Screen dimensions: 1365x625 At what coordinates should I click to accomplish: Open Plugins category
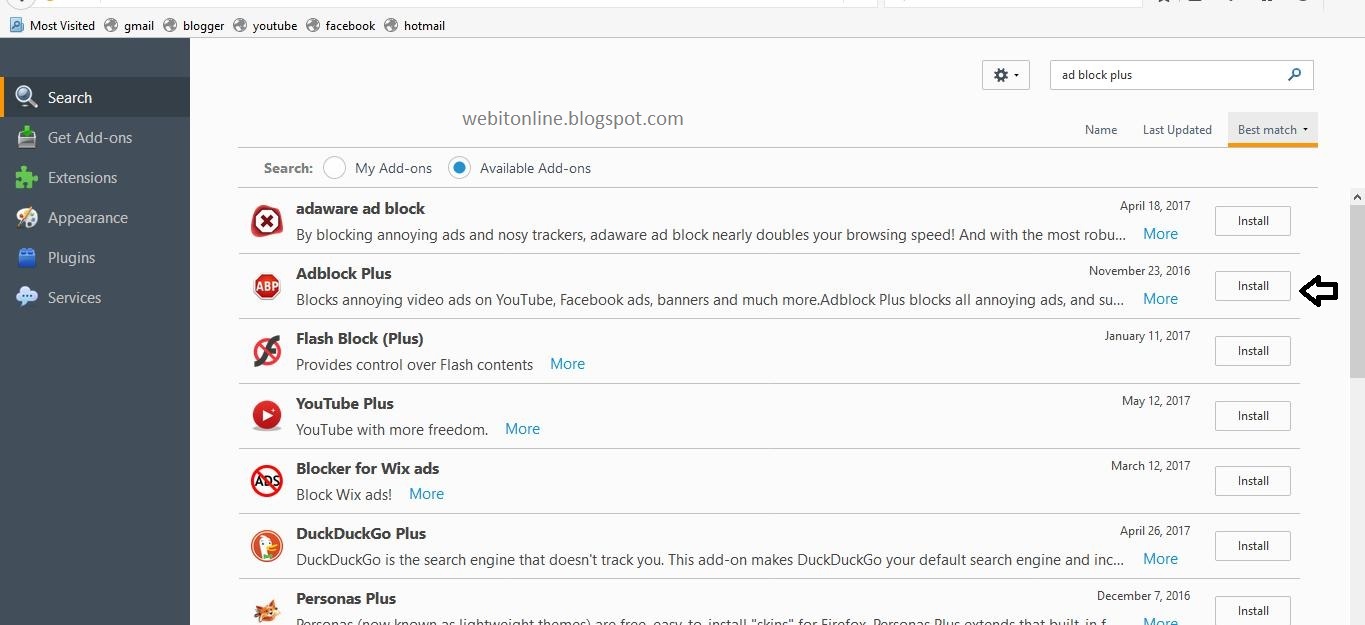95,257
